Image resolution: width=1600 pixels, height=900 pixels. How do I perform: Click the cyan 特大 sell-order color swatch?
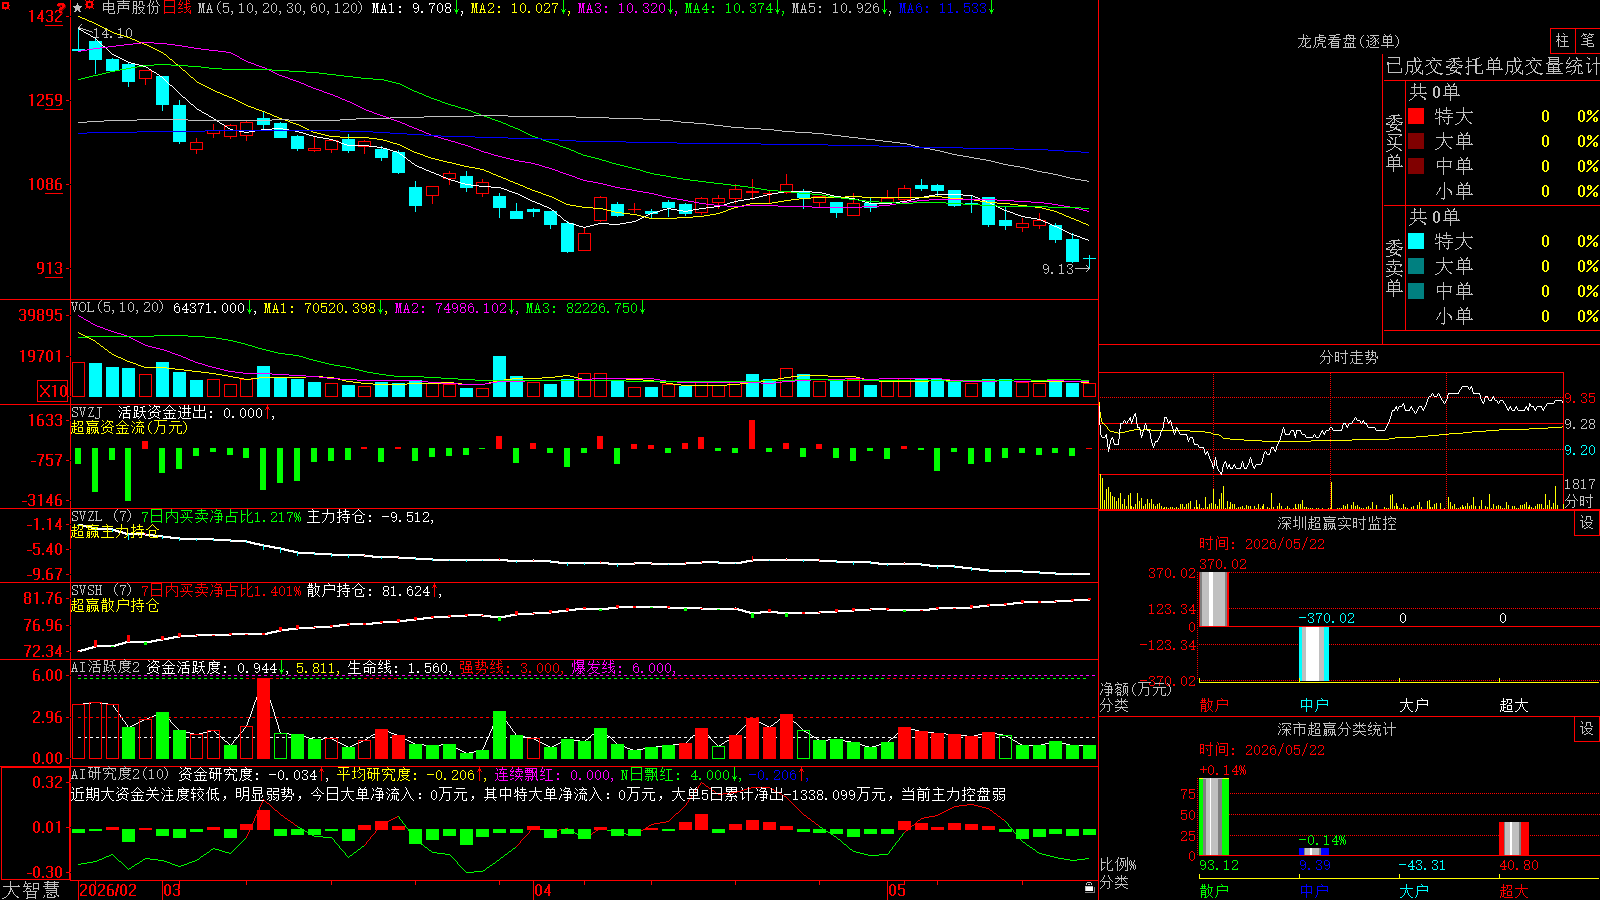(x=1416, y=241)
